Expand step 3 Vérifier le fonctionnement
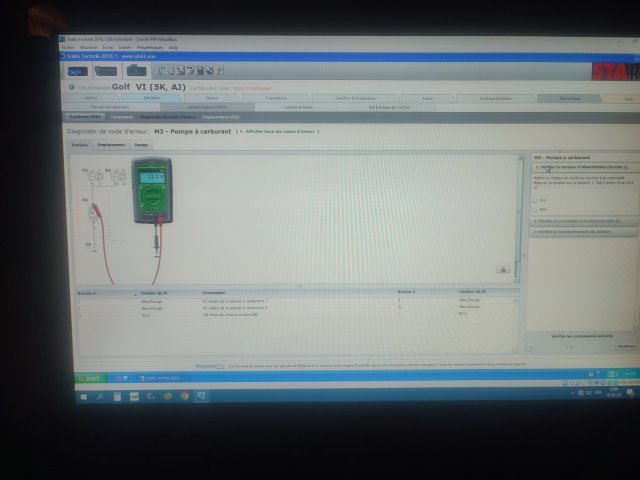This screenshot has height=480, width=640. tap(584, 232)
